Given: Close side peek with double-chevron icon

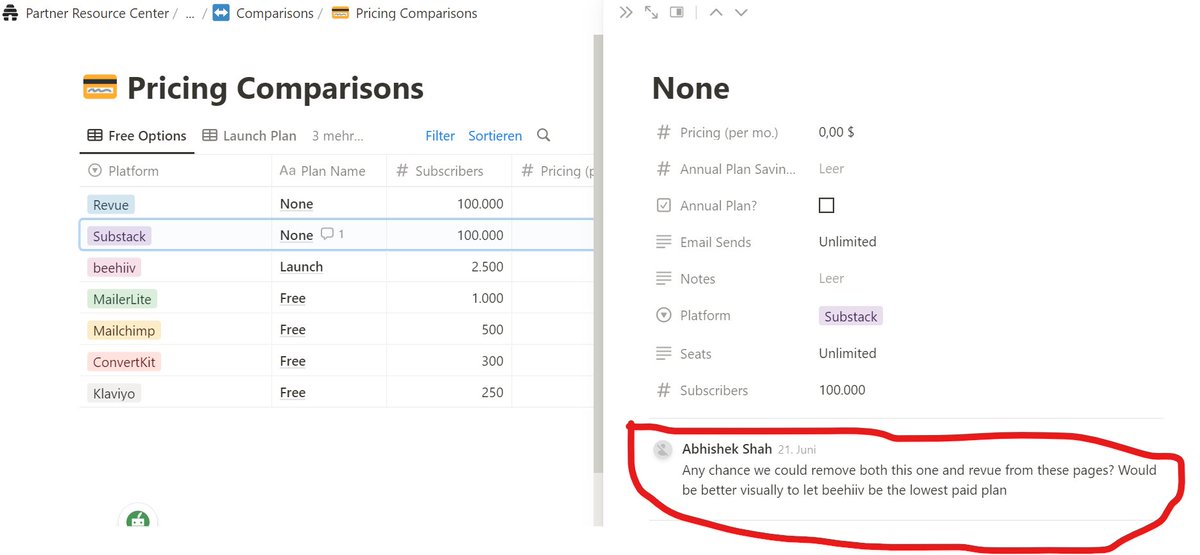Looking at the screenshot, I should 626,12.
